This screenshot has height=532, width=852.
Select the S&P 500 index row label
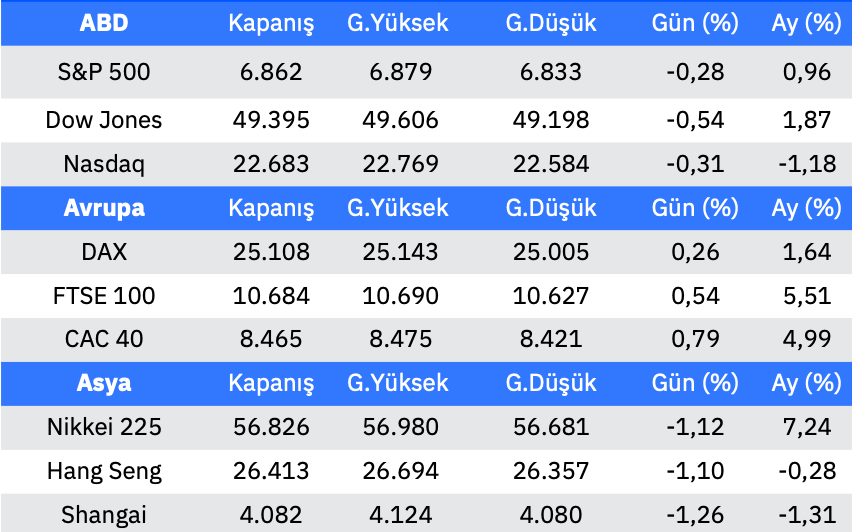click(x=104, y=72)
